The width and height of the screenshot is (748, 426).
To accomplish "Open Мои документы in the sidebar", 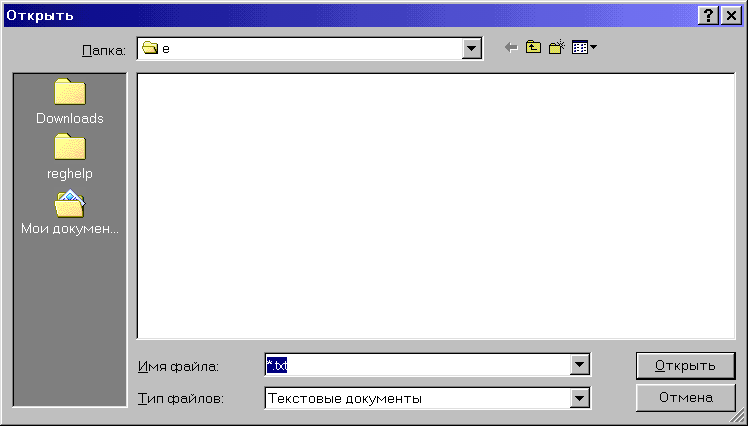I will [x=70, y=212].
